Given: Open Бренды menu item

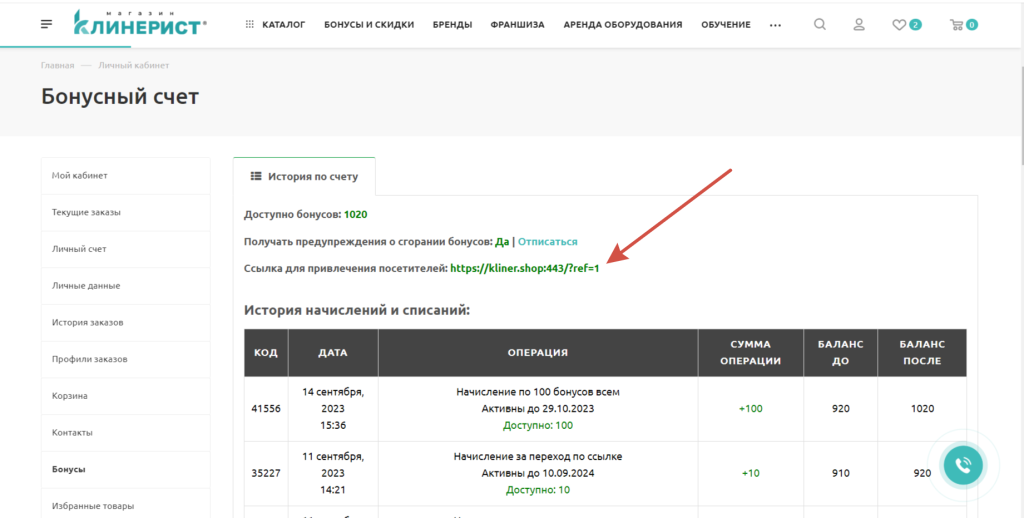Looking at the screenshot, I should click(x=452, y=25).
